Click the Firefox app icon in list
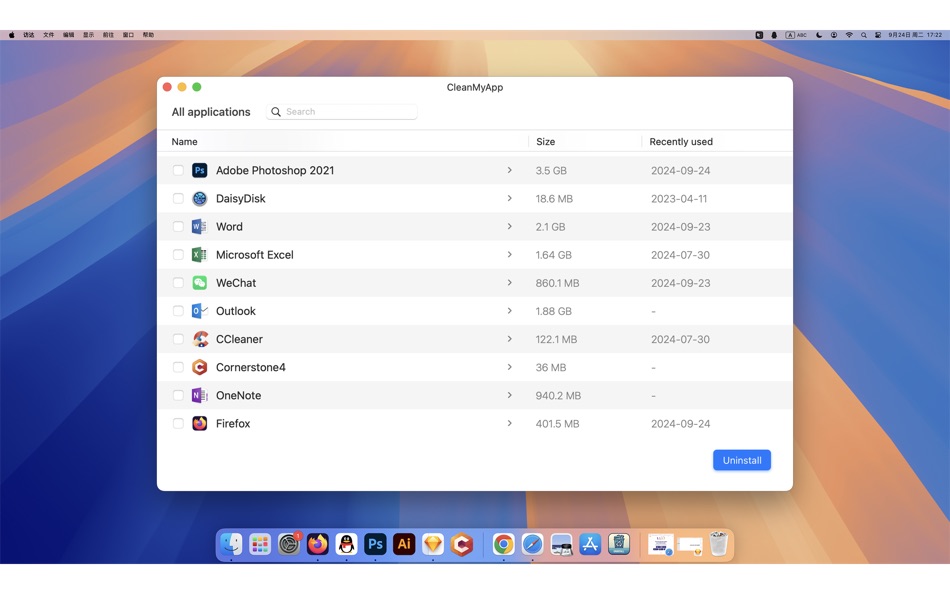 tap(199, 424)
